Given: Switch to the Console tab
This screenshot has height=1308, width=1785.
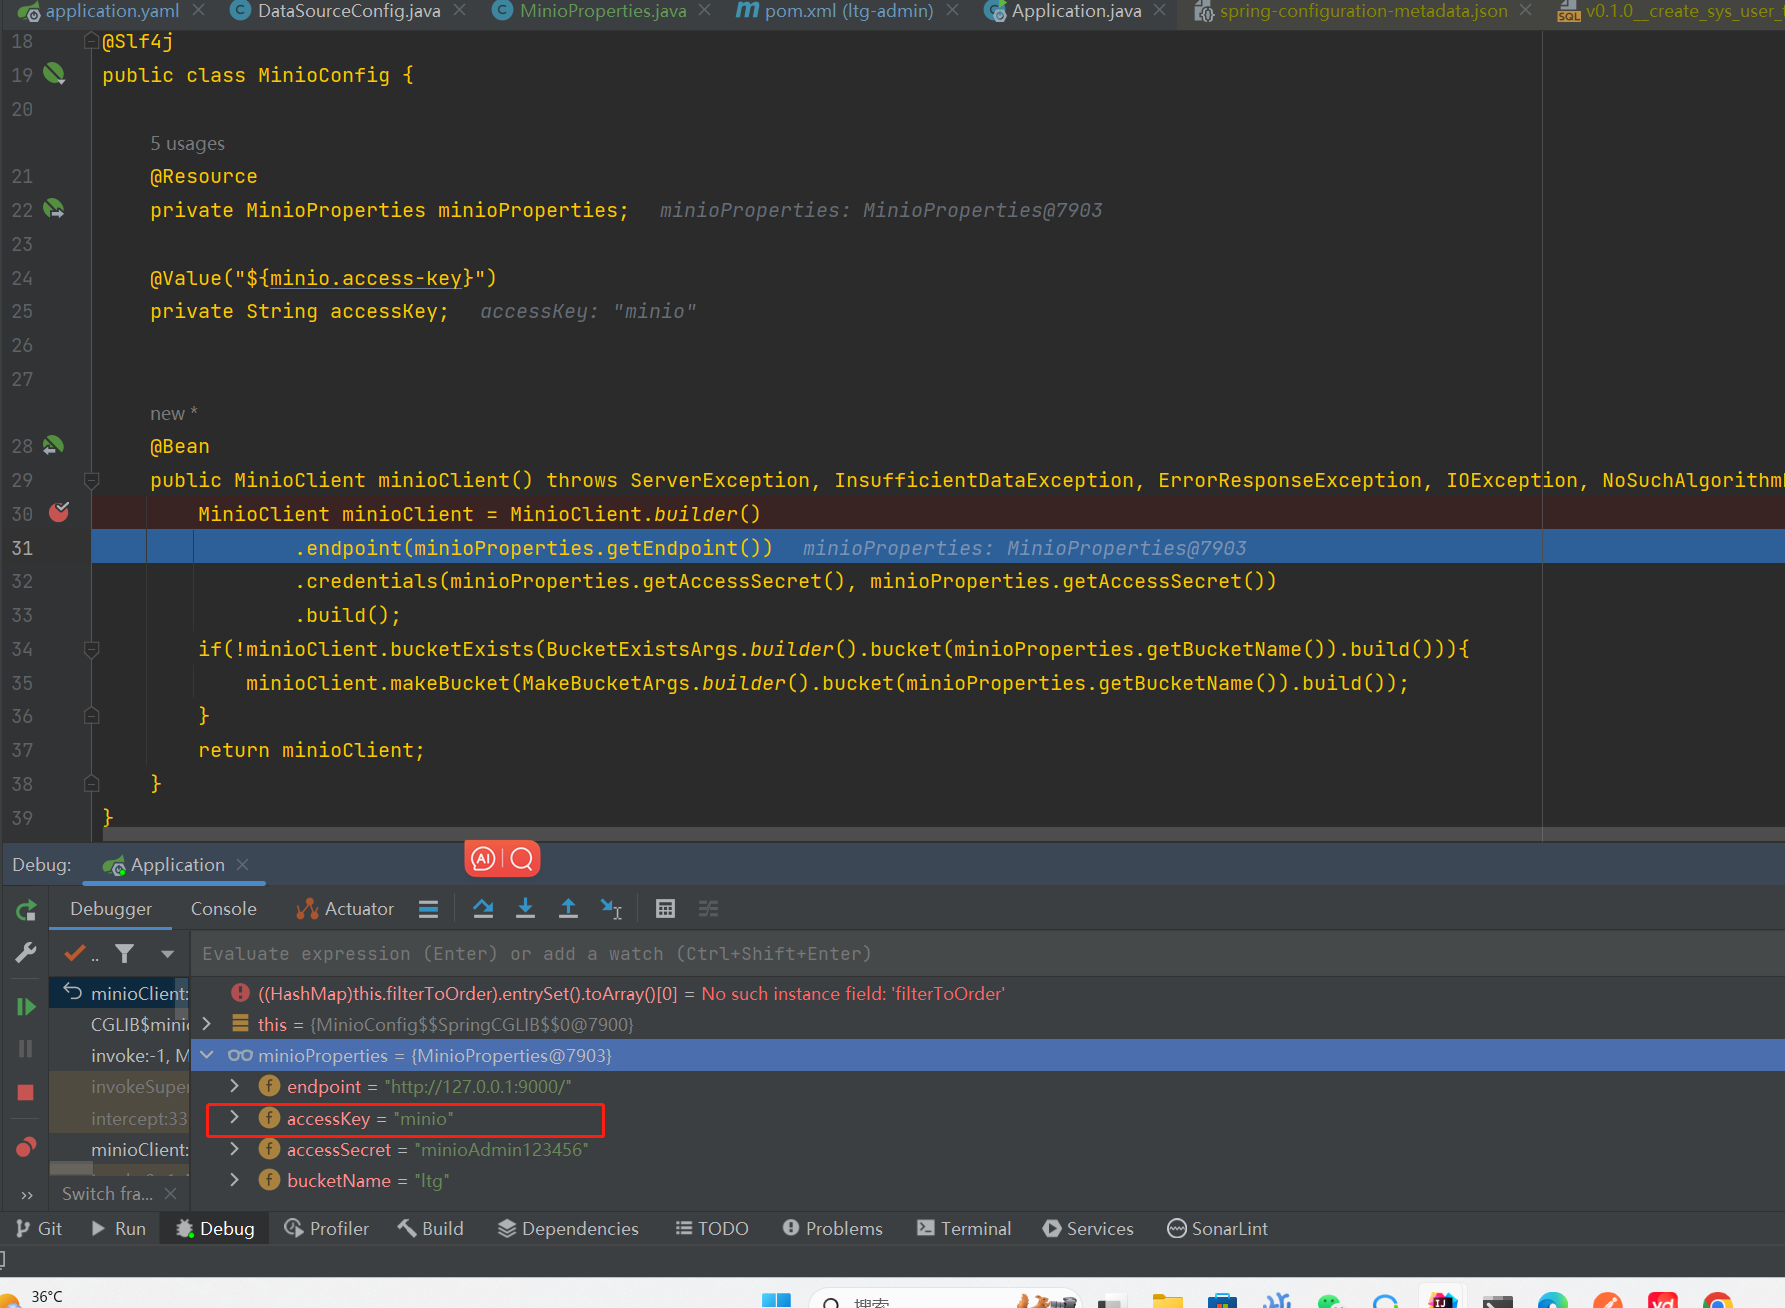Looking at the screenshot, I should 223,908.
